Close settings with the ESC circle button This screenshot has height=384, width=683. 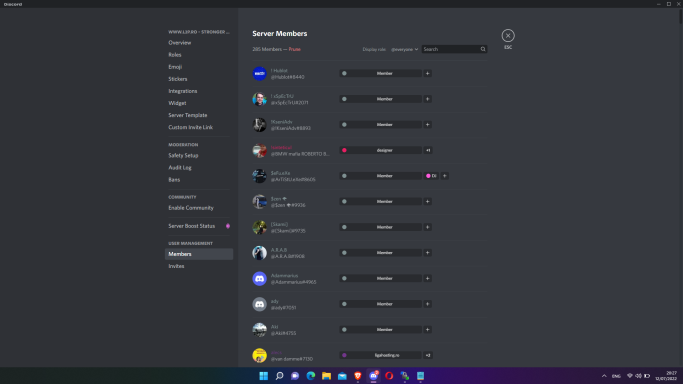click(x=508, y=36)
